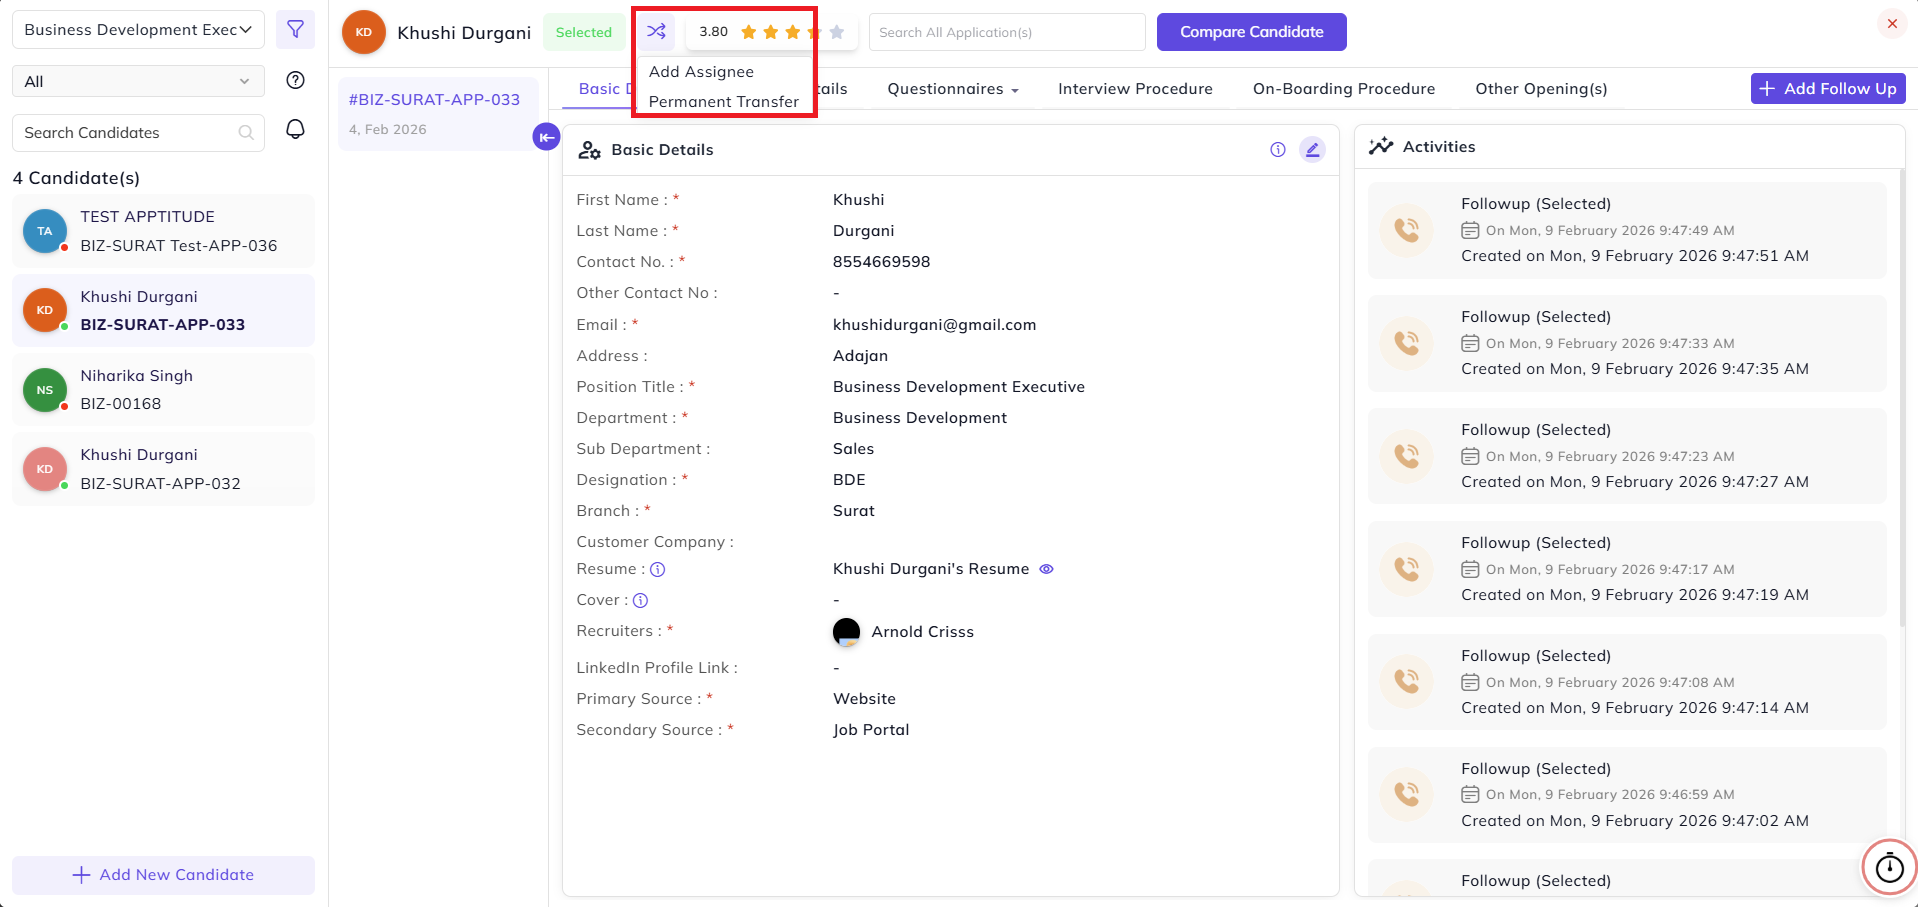Choose Add Assignee from the menu
The height and width of the screenshot is (907, 1918).
[x=701, y=72]
